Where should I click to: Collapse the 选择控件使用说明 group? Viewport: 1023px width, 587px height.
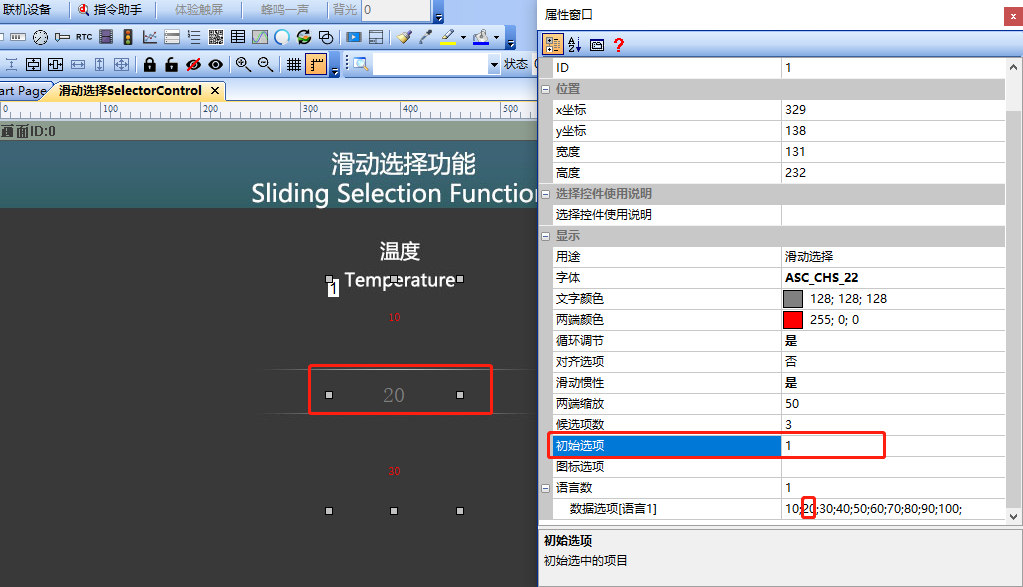(x=545, y=194)
